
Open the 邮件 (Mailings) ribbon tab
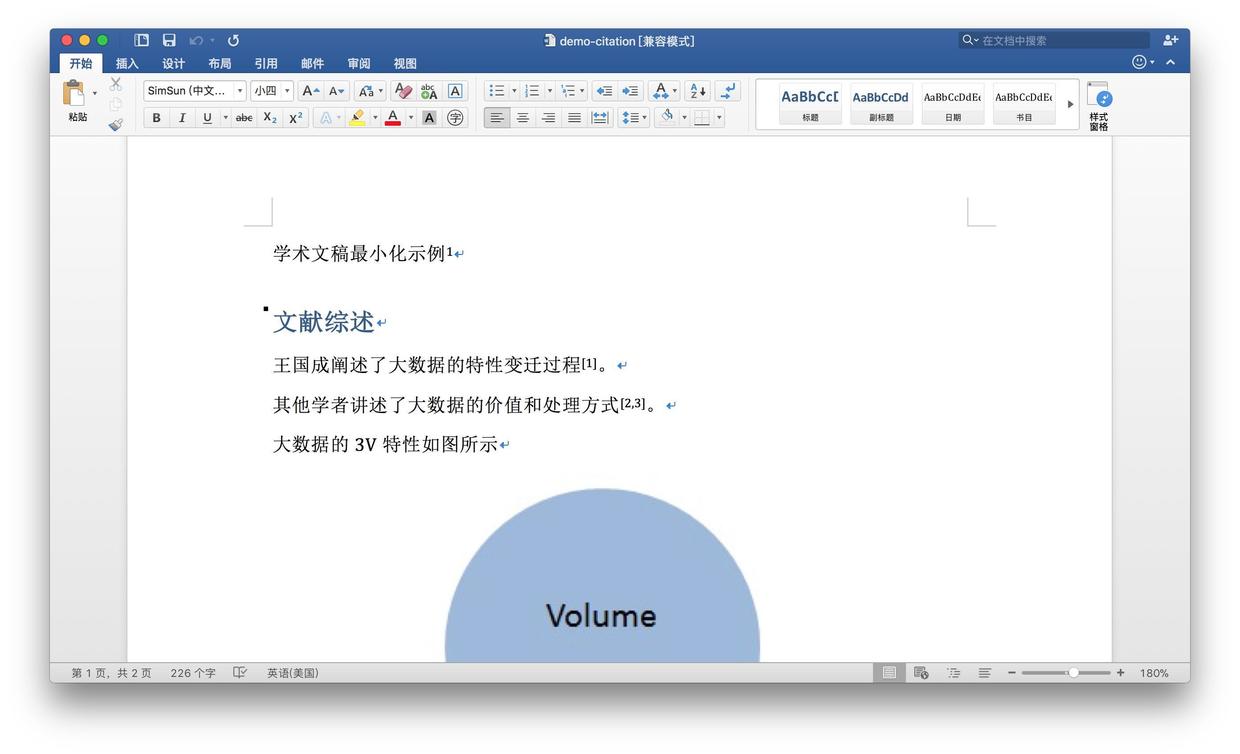coord(312,63)
